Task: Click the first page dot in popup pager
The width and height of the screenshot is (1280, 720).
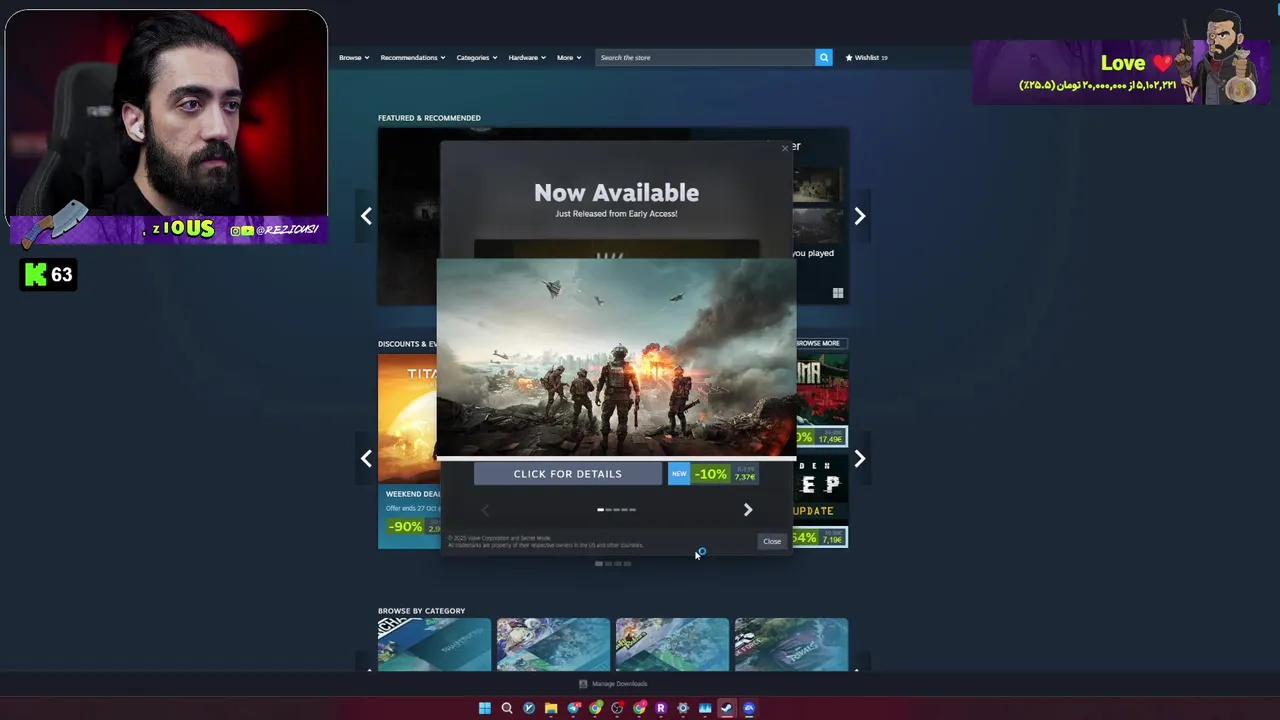Action: pyautogui.click(x=600, y=510)
